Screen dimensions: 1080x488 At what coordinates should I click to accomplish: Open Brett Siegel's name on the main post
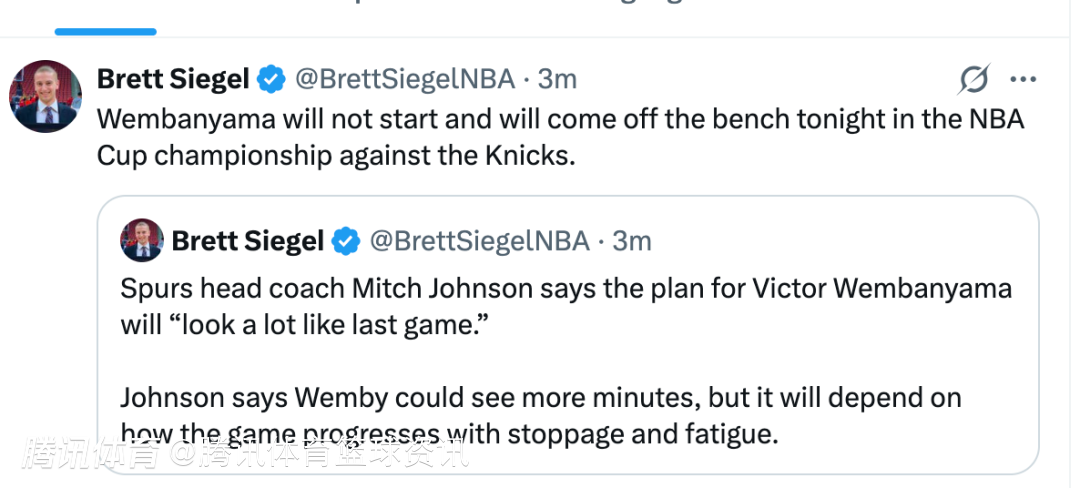coord(173,78)
